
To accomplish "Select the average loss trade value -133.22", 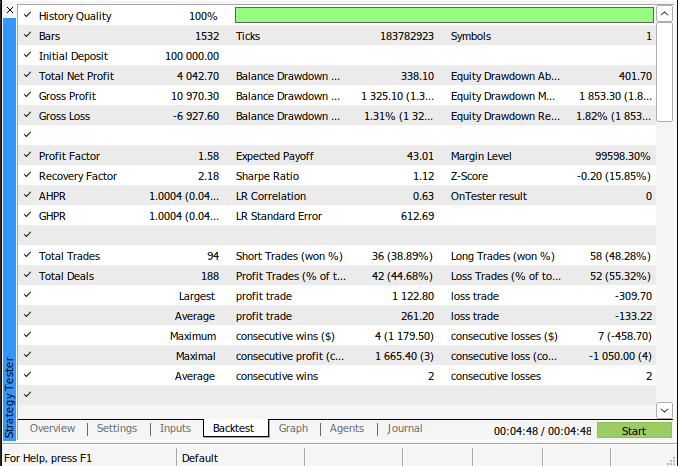I will tap(633, 316).
